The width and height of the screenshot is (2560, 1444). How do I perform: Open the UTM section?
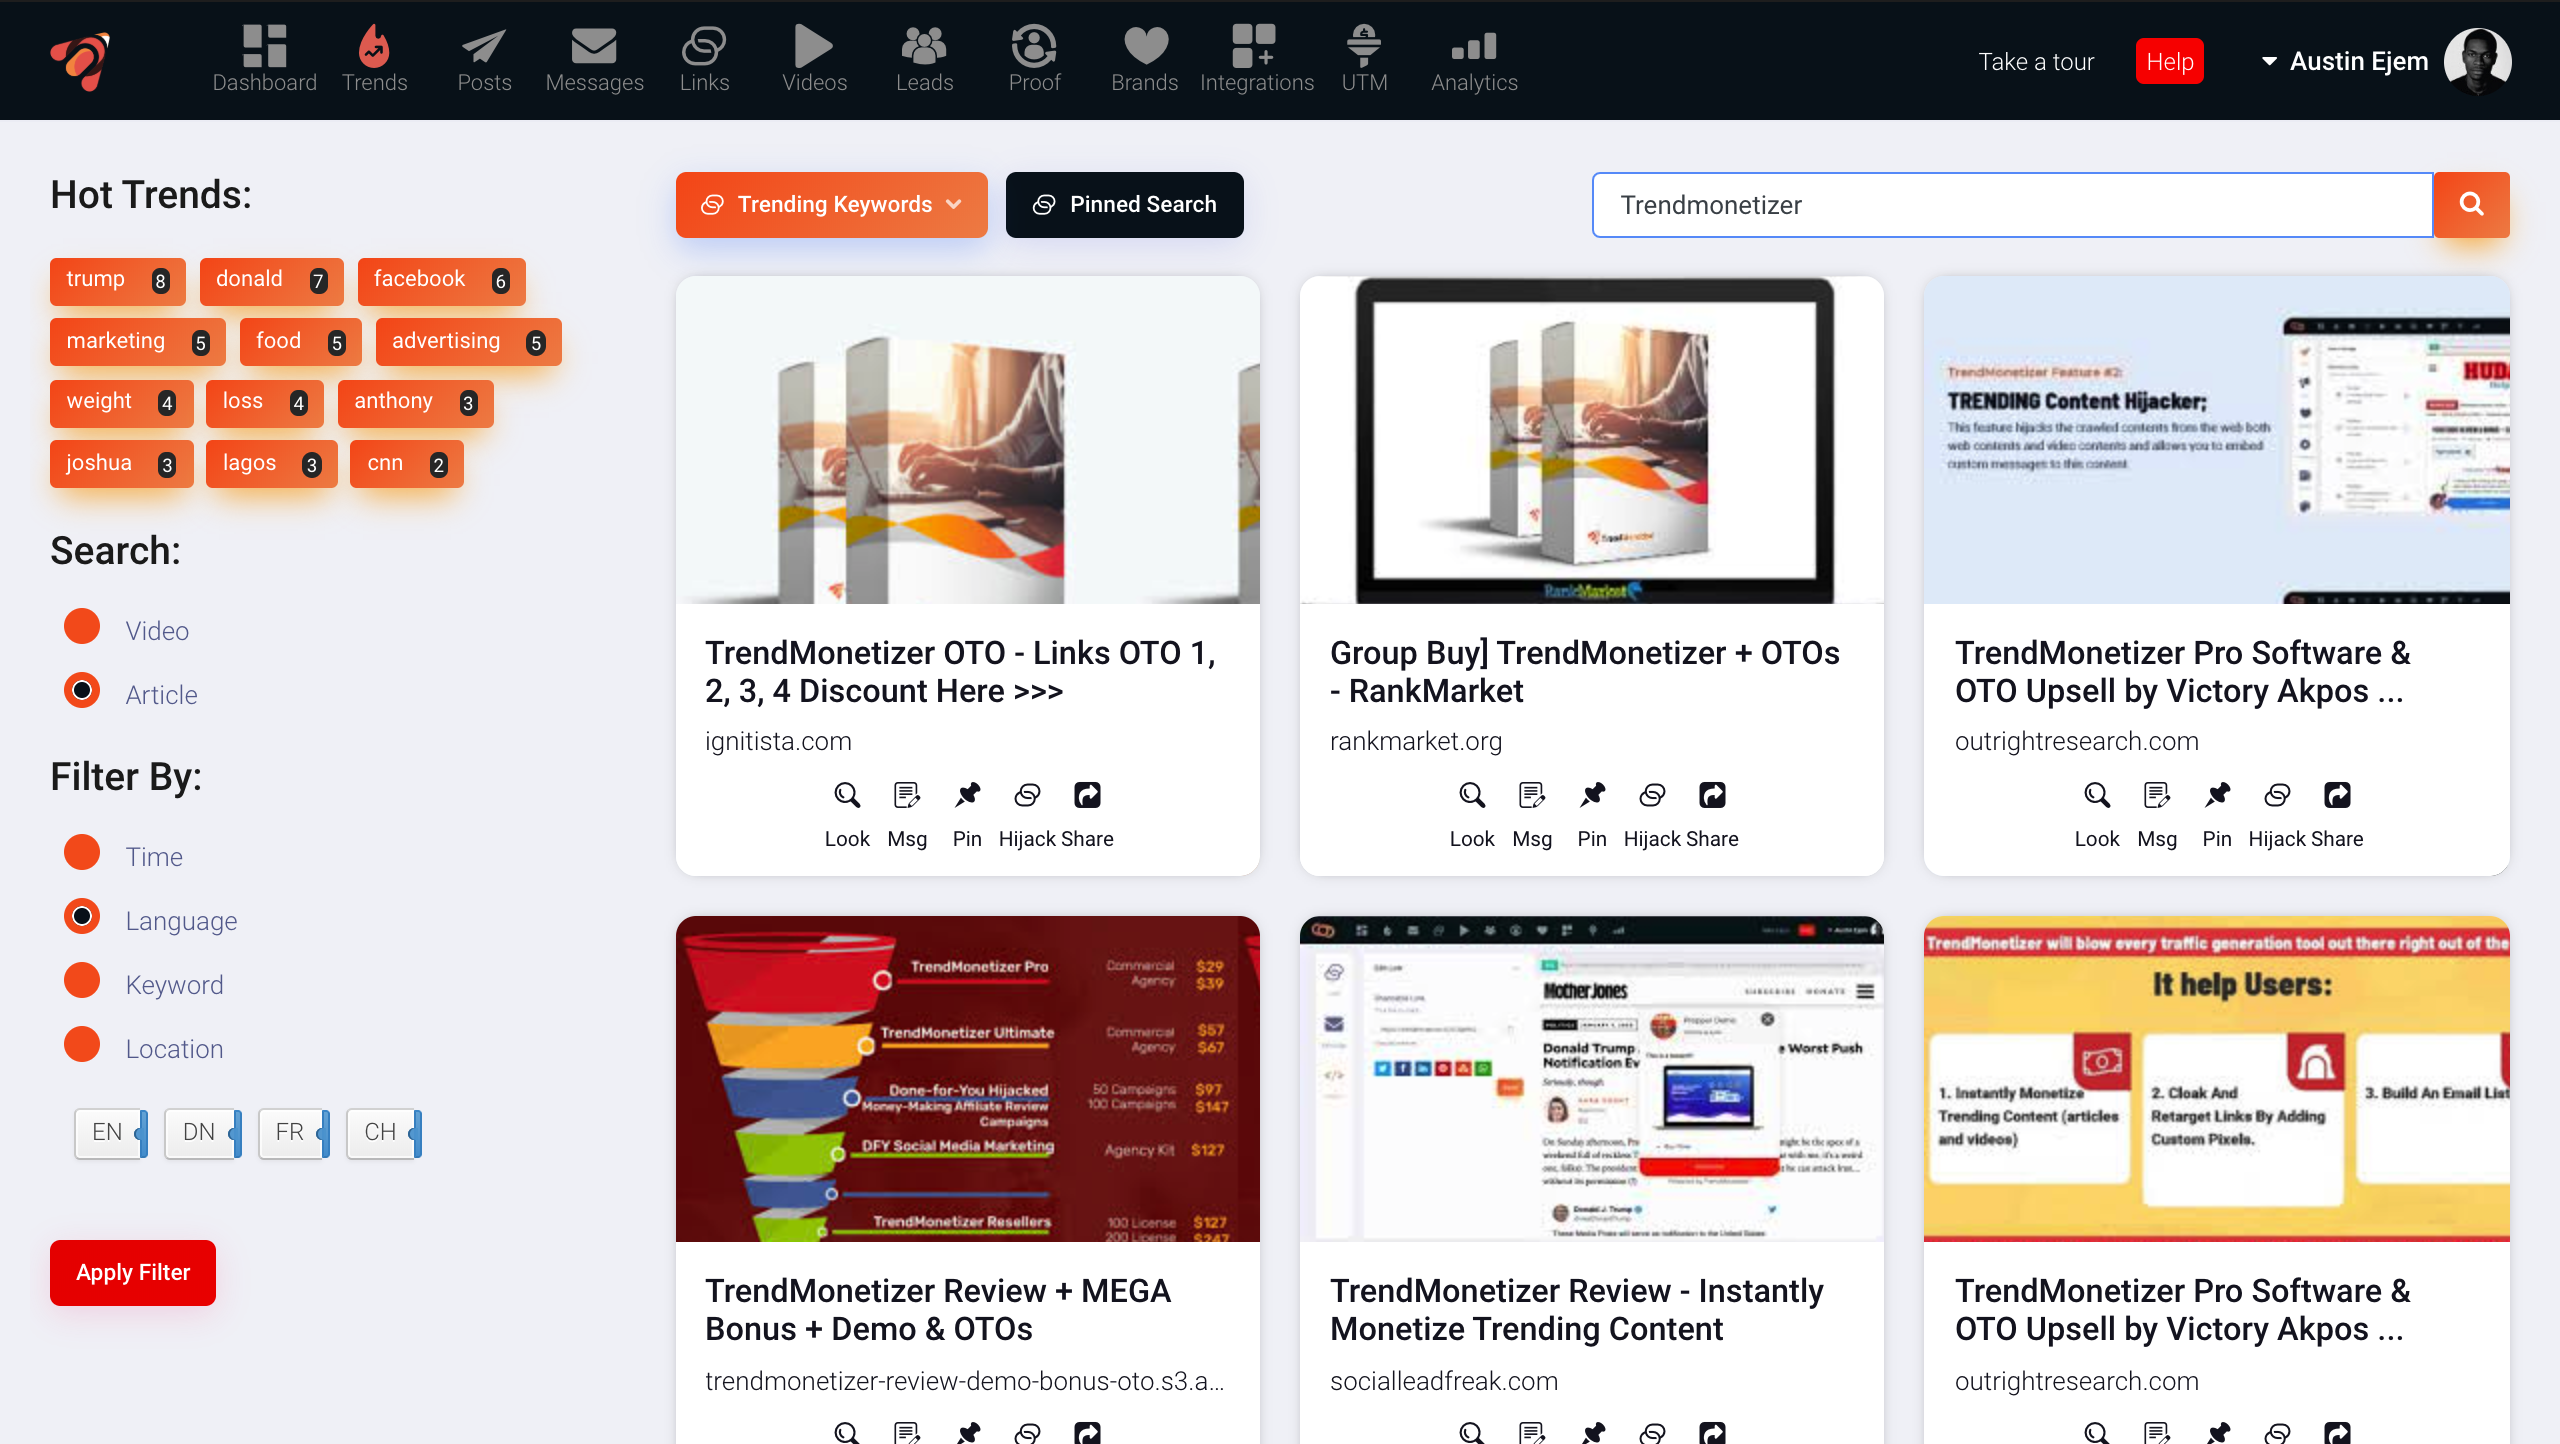[1364, 60]
